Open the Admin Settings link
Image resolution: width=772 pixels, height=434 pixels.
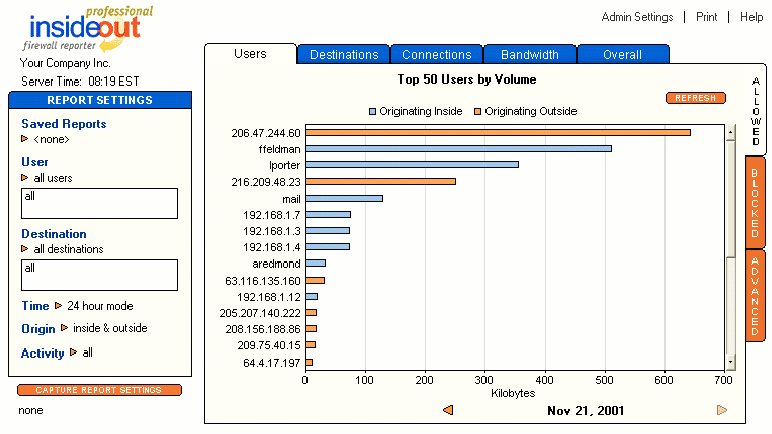(637, 17)
